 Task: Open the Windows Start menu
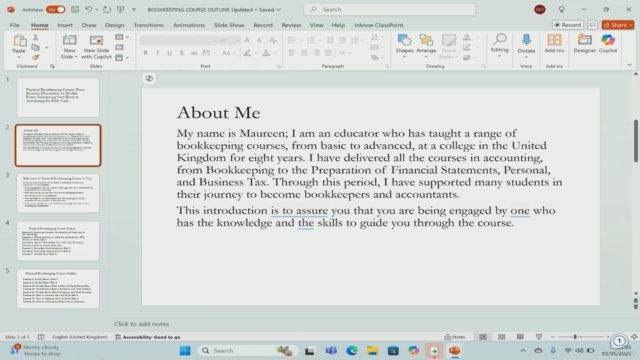[185, 351]
